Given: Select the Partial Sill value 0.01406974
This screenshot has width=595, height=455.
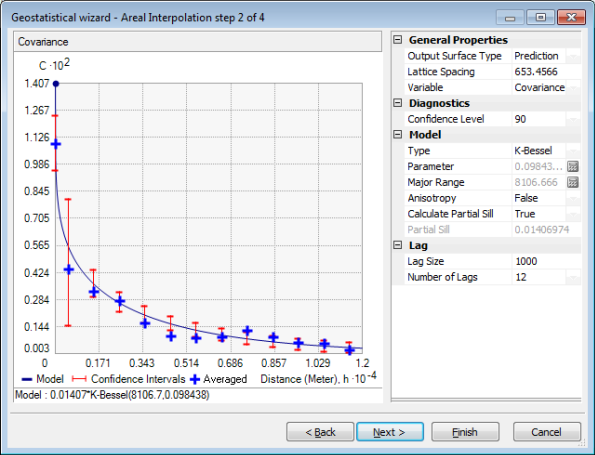Looking at the screenshot, I should (x=546, y=230).
